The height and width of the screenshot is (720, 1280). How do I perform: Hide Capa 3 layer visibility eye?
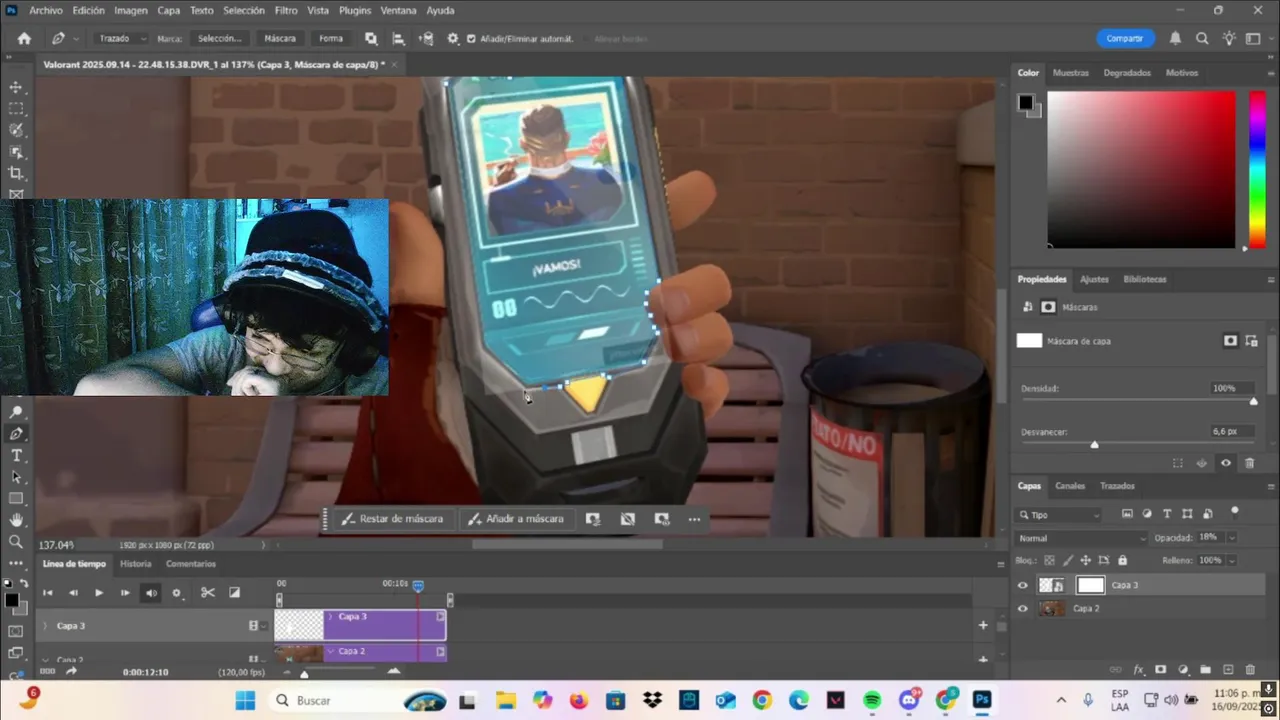tap(1022, 586)
